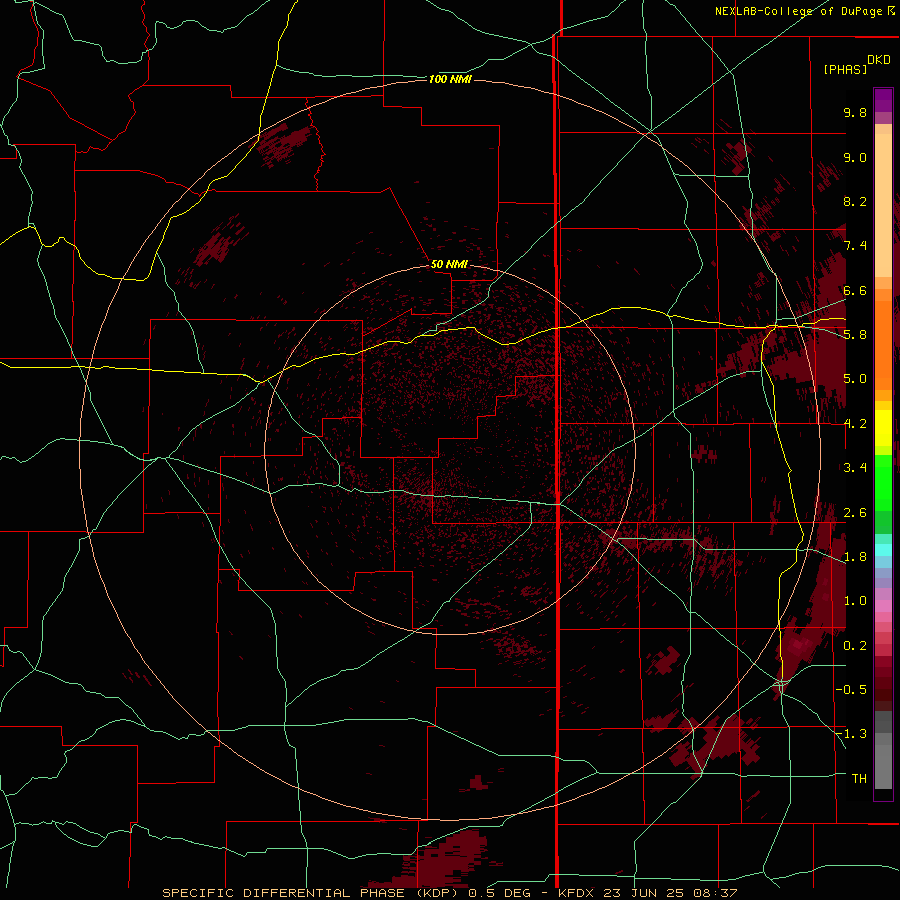Click the 1.8 scale value
Image resolution: width=900 pixels, height=900 pixels.
point(855,557)
